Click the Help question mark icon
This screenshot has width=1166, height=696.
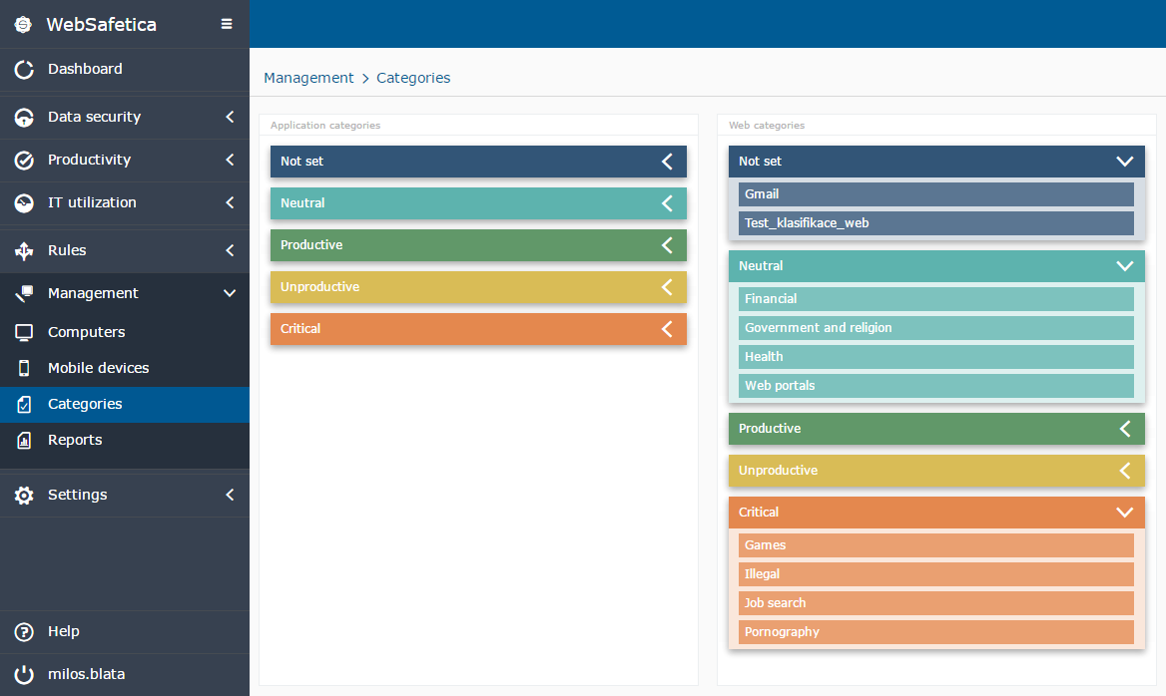point(24,632)
